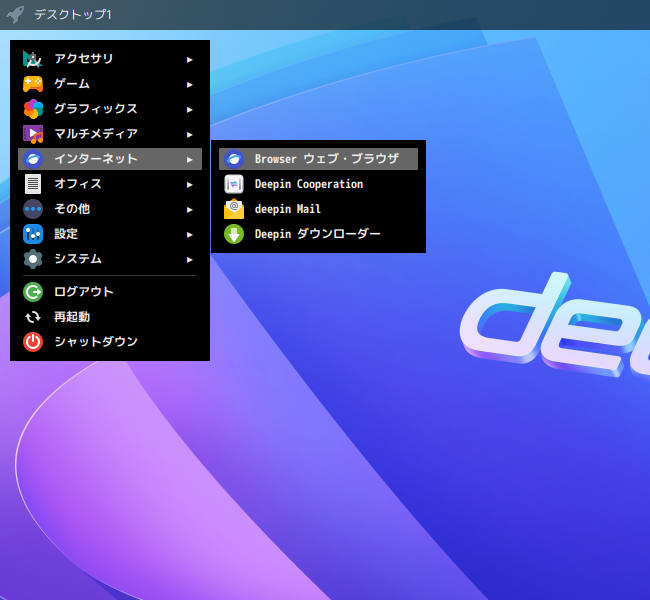
Task: Choose シャットダウン from the menu
Action: pos(110,342)
